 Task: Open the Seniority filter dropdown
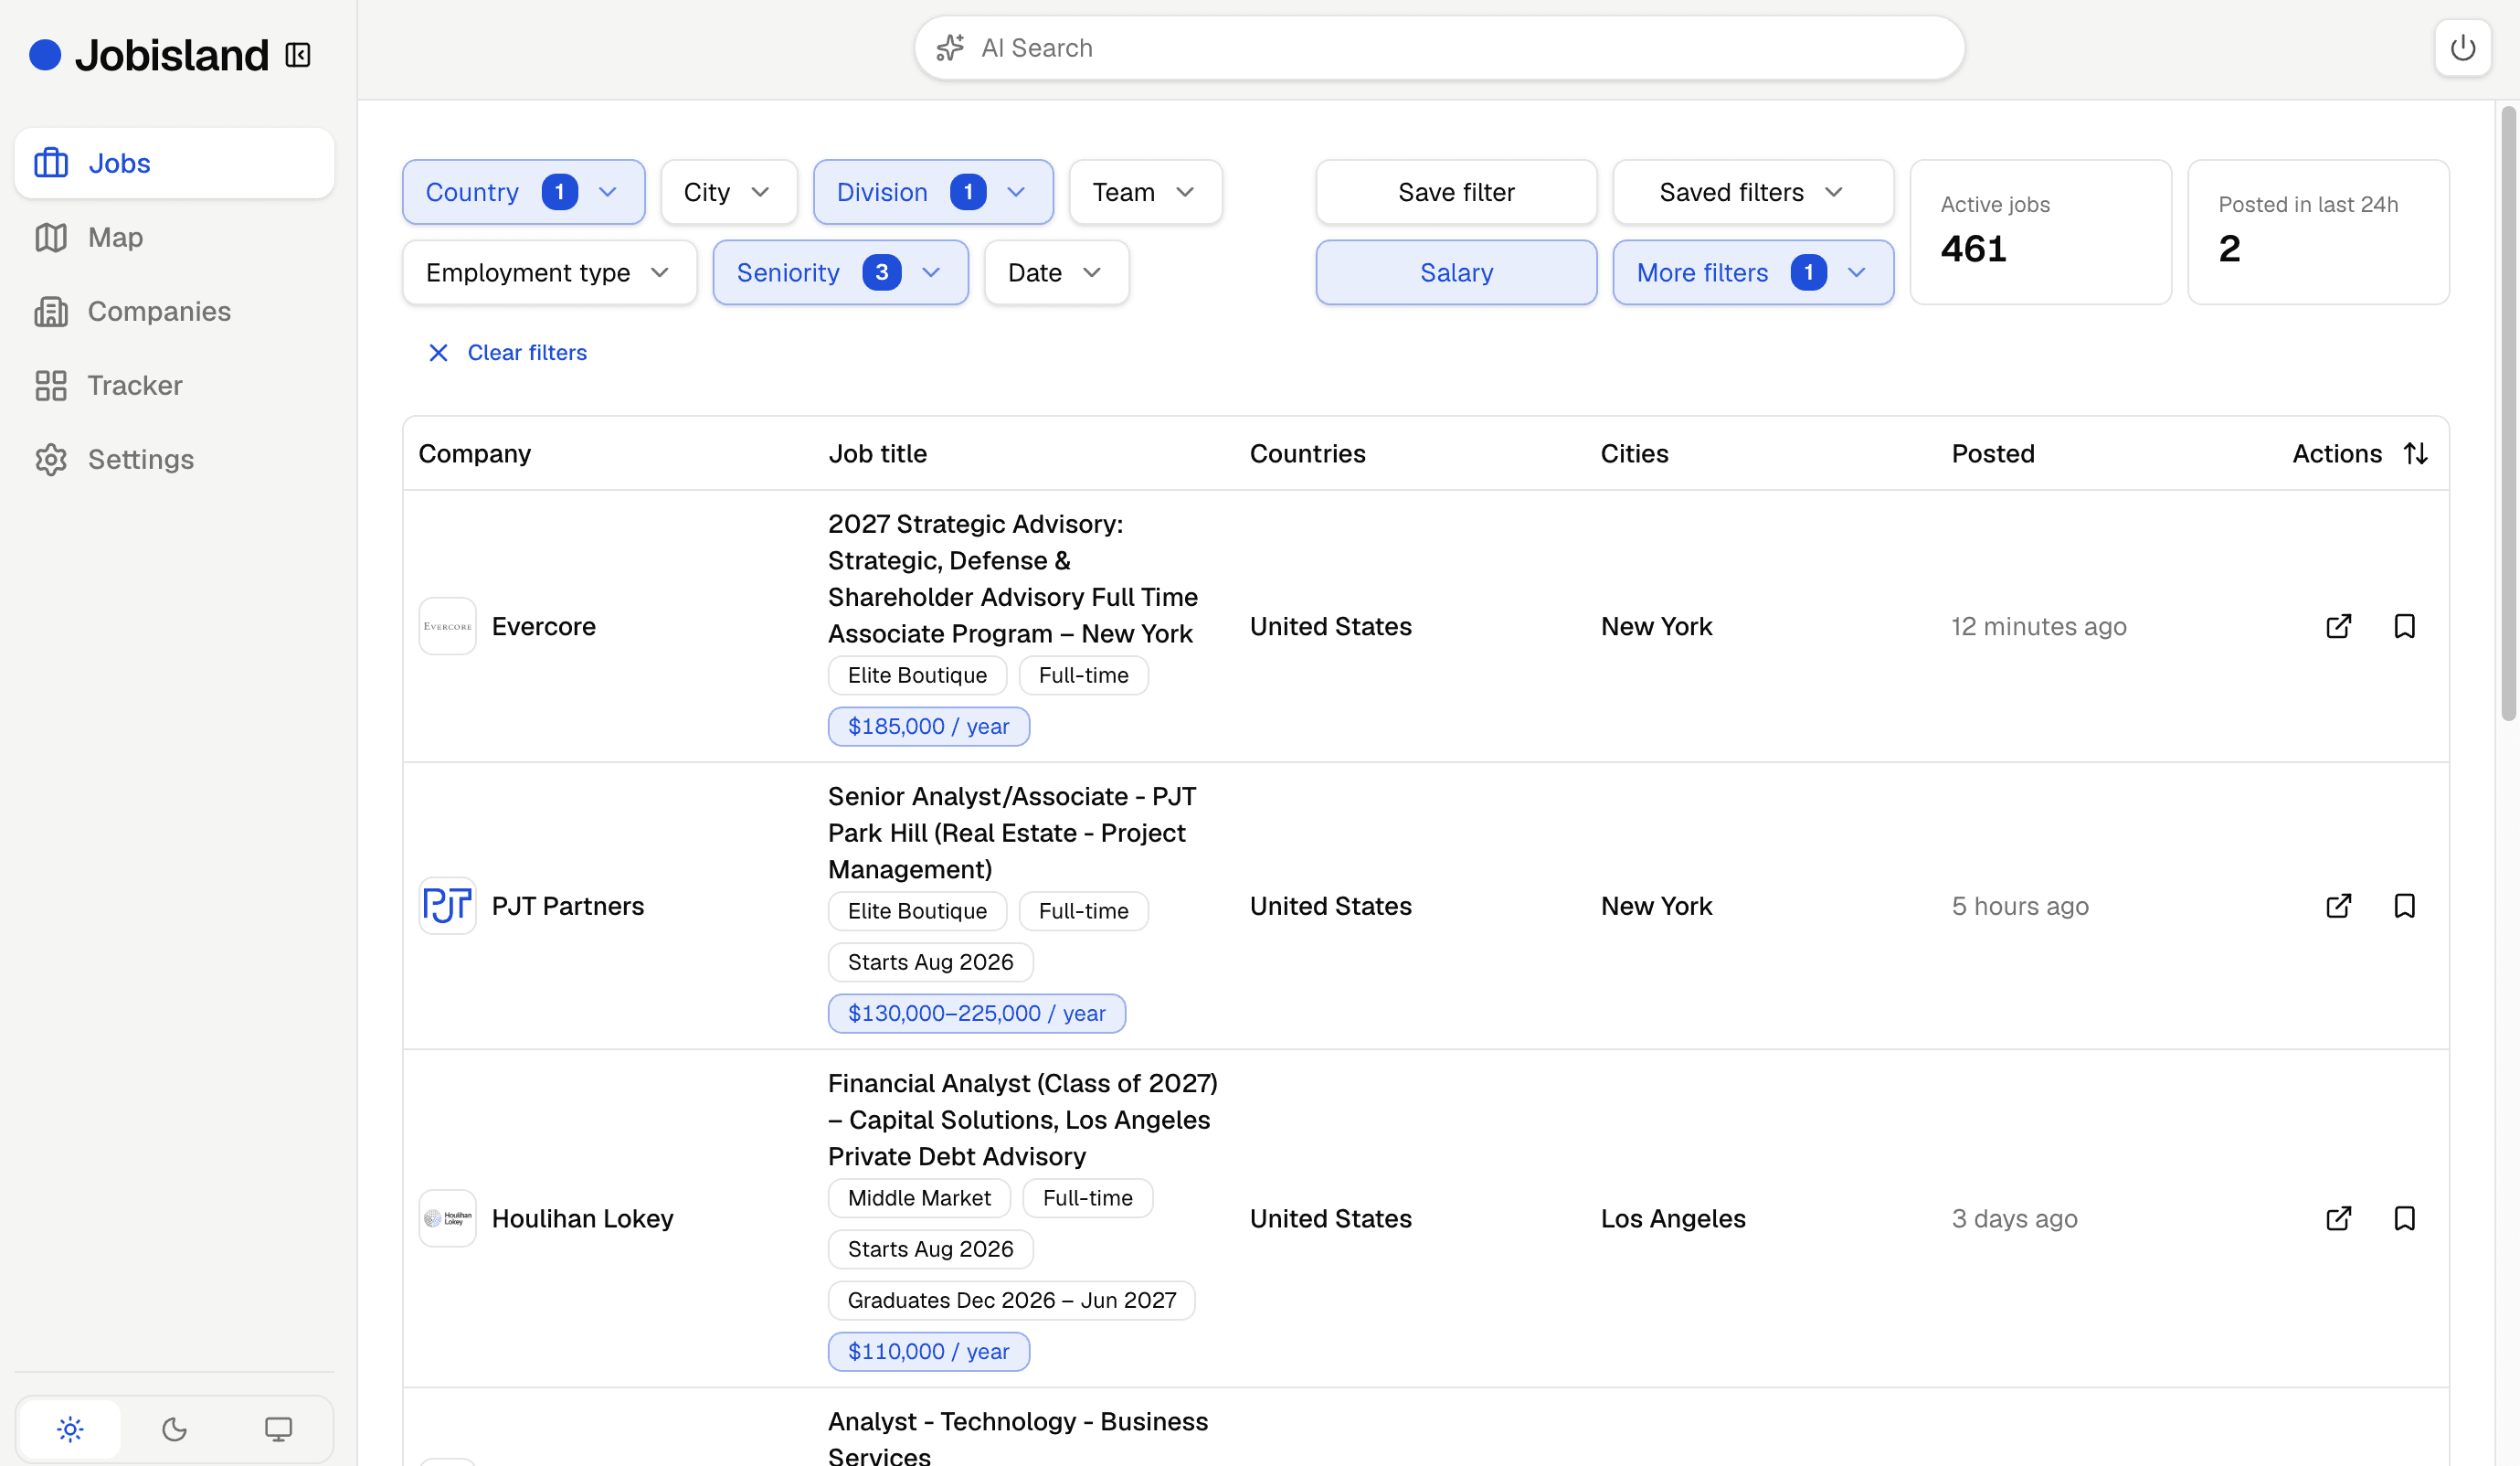click(840, 272)
